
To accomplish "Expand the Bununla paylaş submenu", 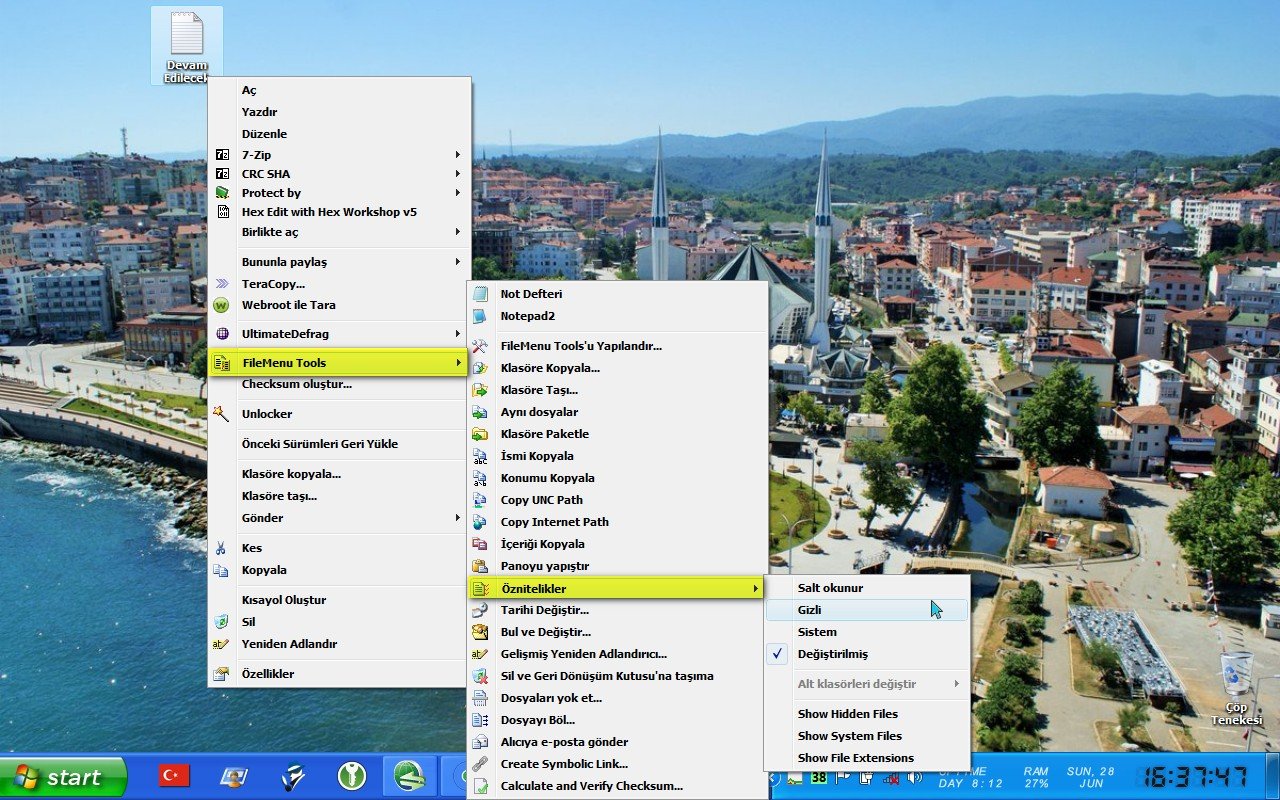I will pyautogui.click(x=339, y=262).
